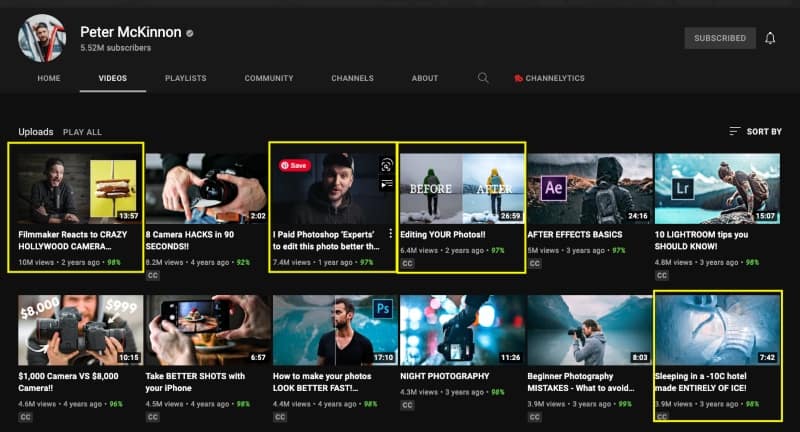This screenshot has height=432, width=800.
Task: Open 8 Camera HACKS in 90 SECONDS thumbnail
Action: tap(206, 188)
